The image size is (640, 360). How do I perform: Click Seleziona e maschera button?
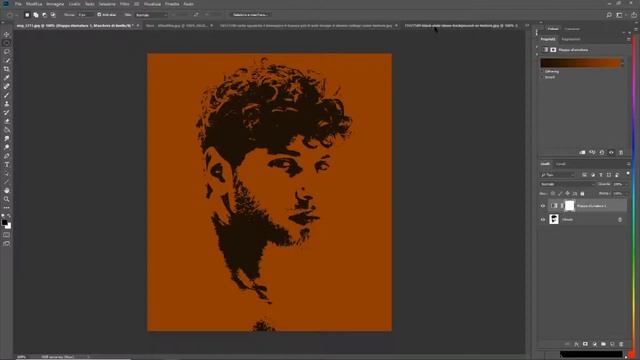(250, 15)
